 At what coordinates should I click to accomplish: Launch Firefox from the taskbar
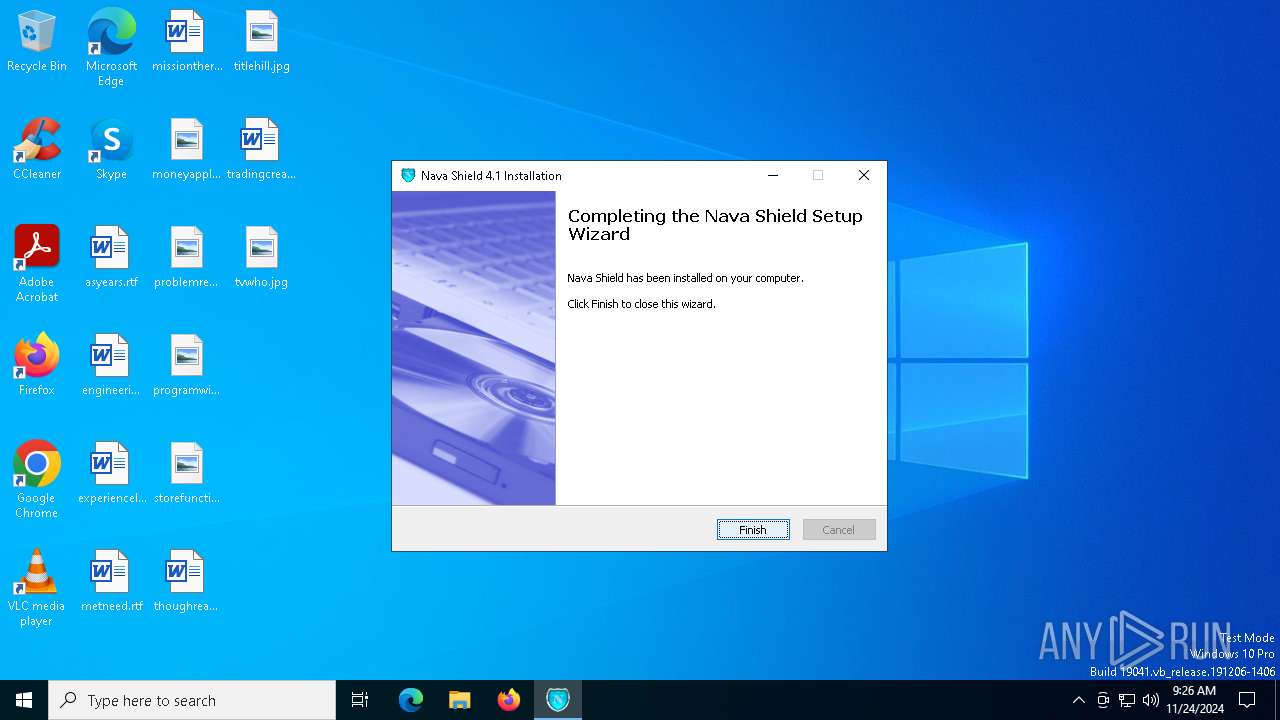[x=509, y=700]
